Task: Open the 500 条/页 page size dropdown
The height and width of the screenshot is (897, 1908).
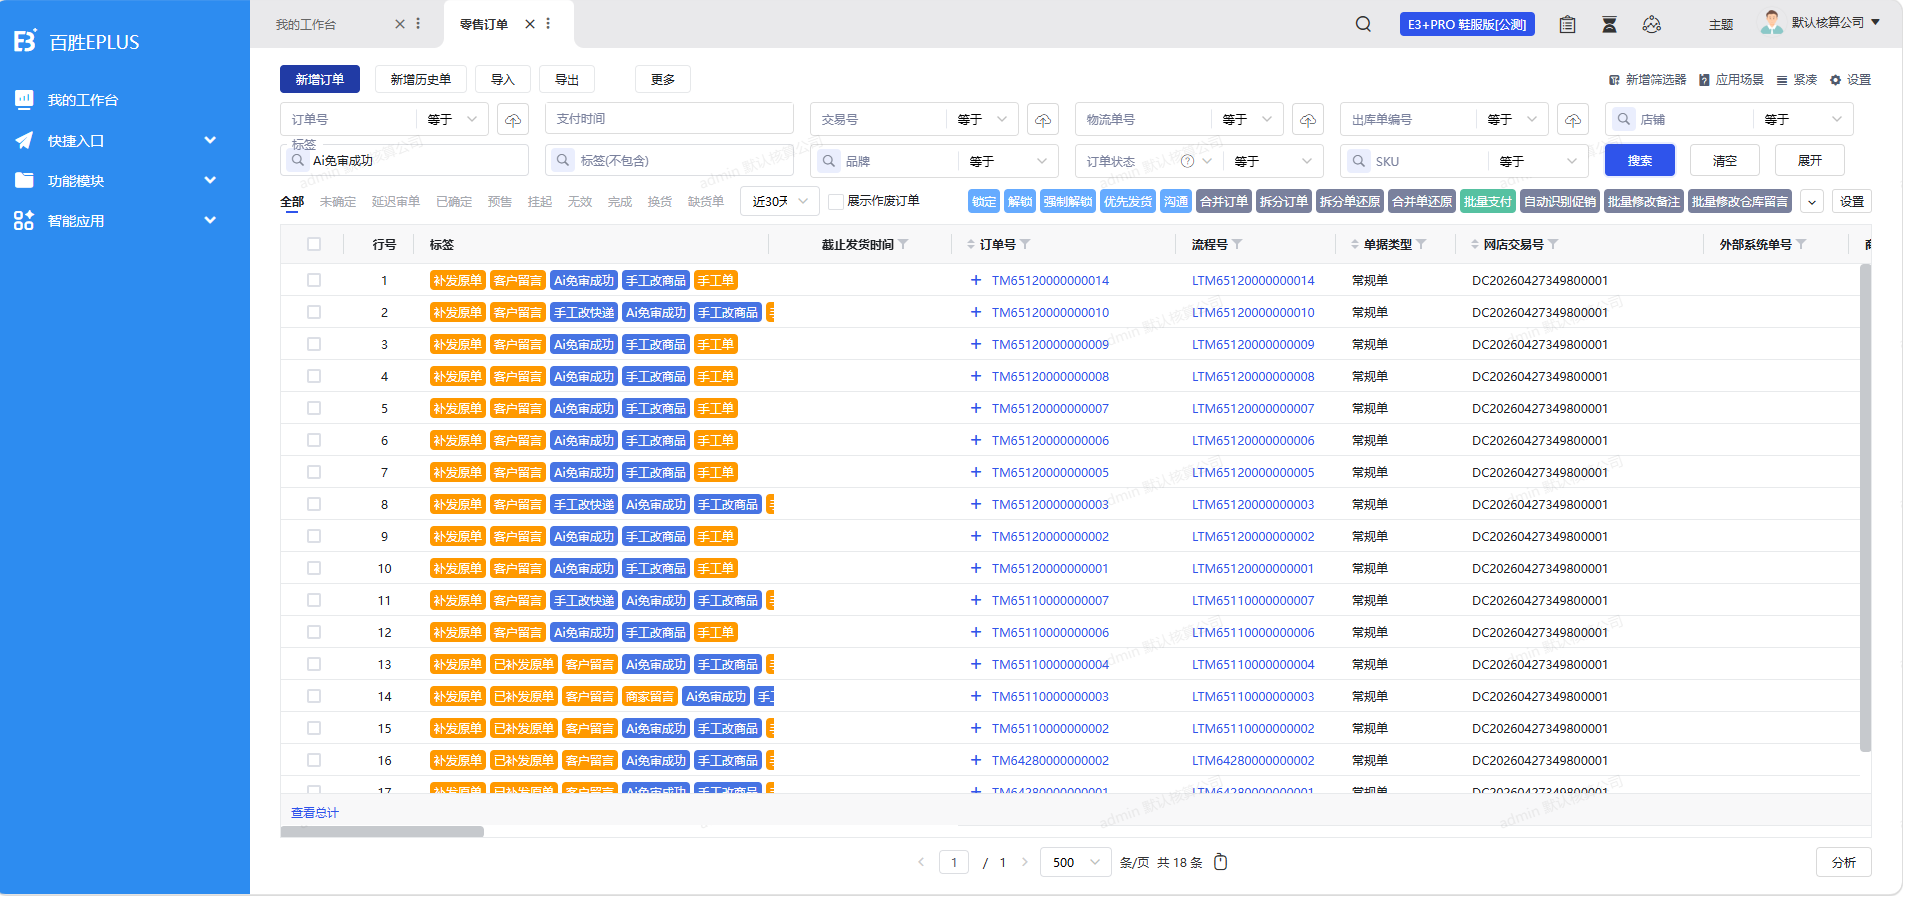Action: point(1076,862)
